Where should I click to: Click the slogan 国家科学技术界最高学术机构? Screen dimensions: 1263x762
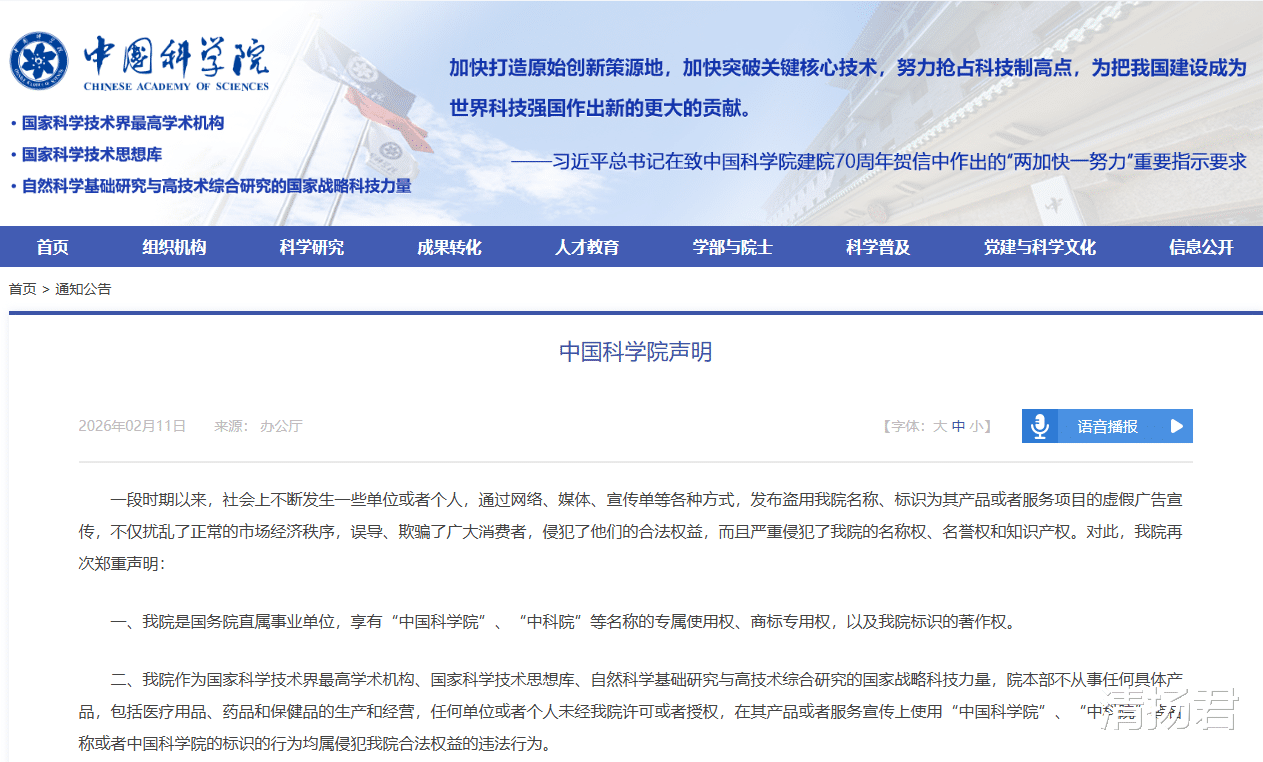click(x=123, y=123)
